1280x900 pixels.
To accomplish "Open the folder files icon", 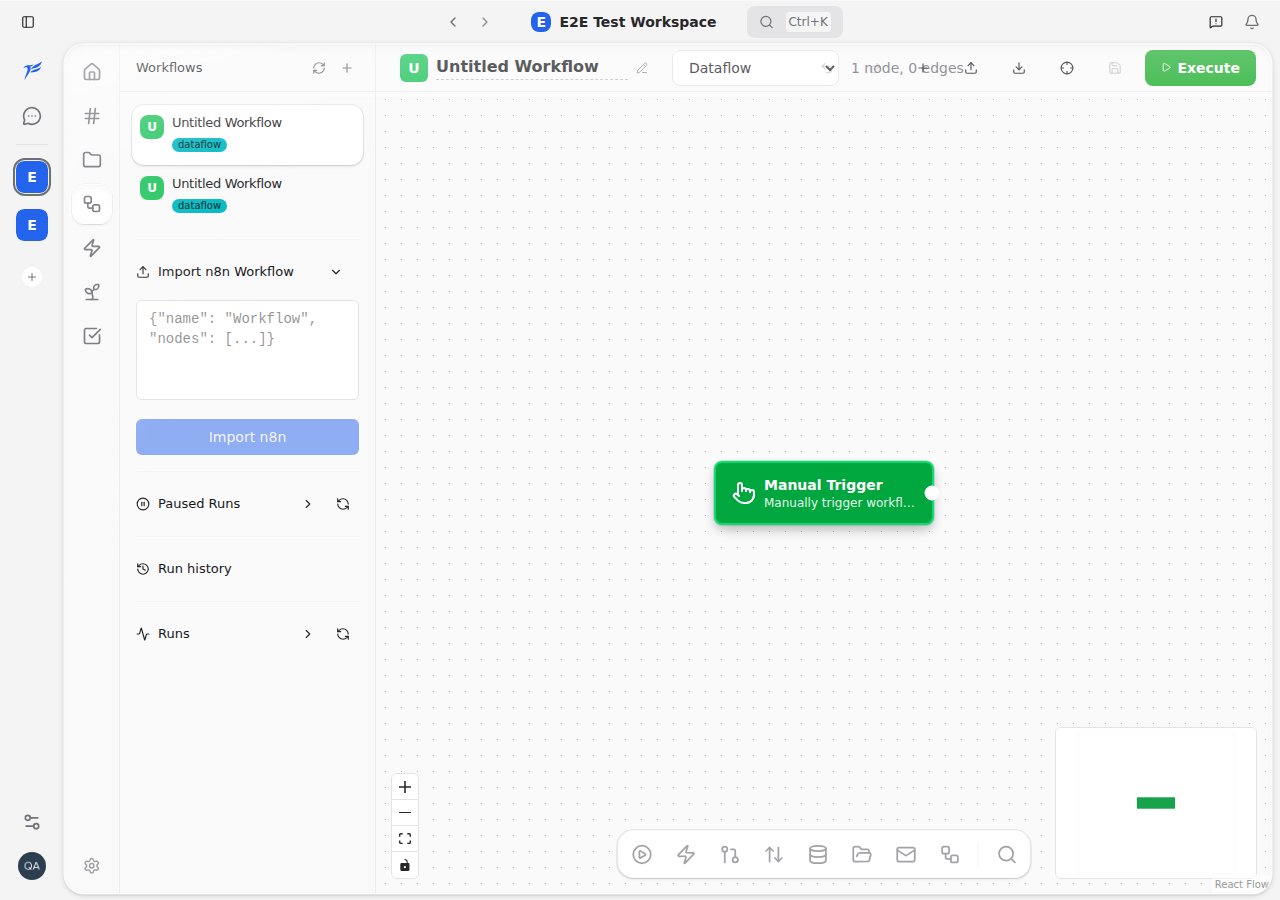I will point(92,160).
